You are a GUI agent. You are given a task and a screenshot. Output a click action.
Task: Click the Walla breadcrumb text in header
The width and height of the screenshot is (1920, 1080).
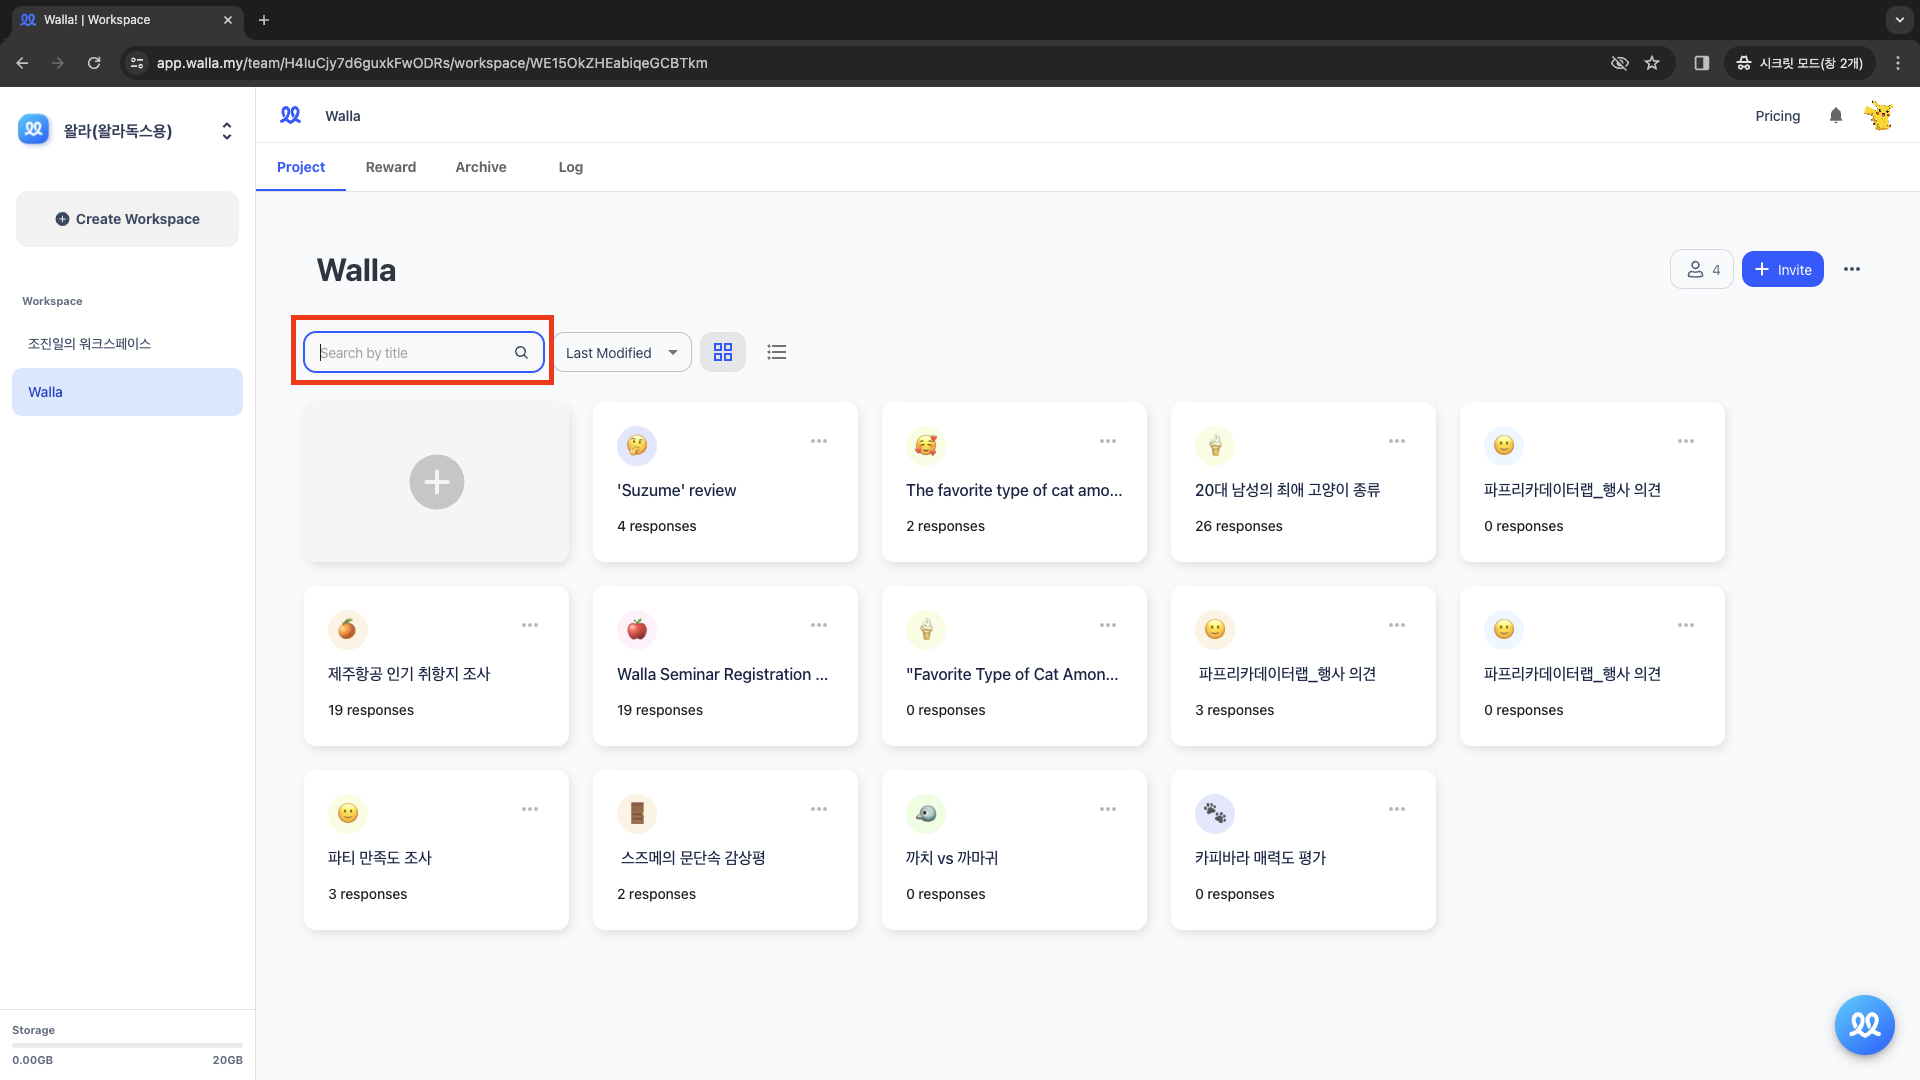343,116
